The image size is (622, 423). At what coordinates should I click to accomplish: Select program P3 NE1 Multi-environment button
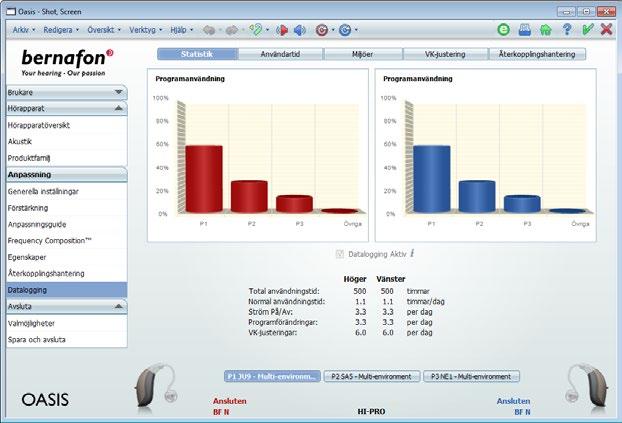point(471,376)
